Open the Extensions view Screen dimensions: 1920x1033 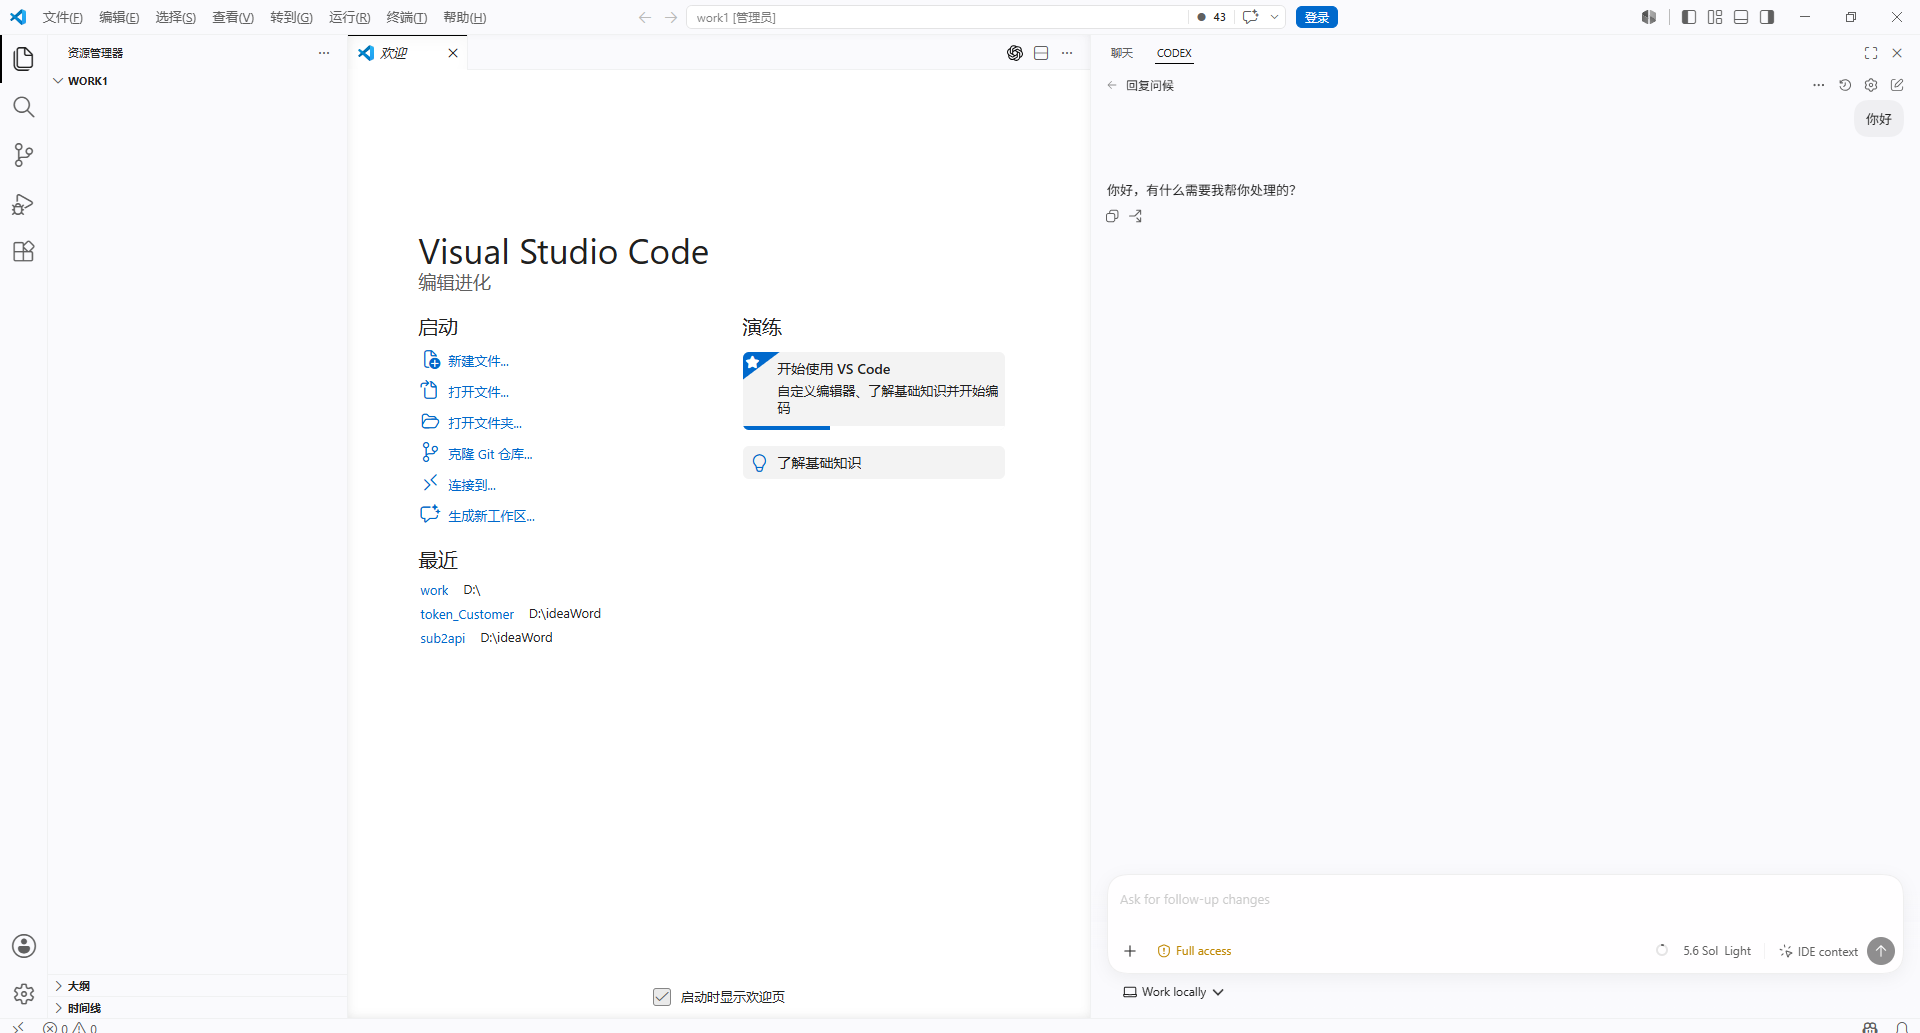(24, 252)
